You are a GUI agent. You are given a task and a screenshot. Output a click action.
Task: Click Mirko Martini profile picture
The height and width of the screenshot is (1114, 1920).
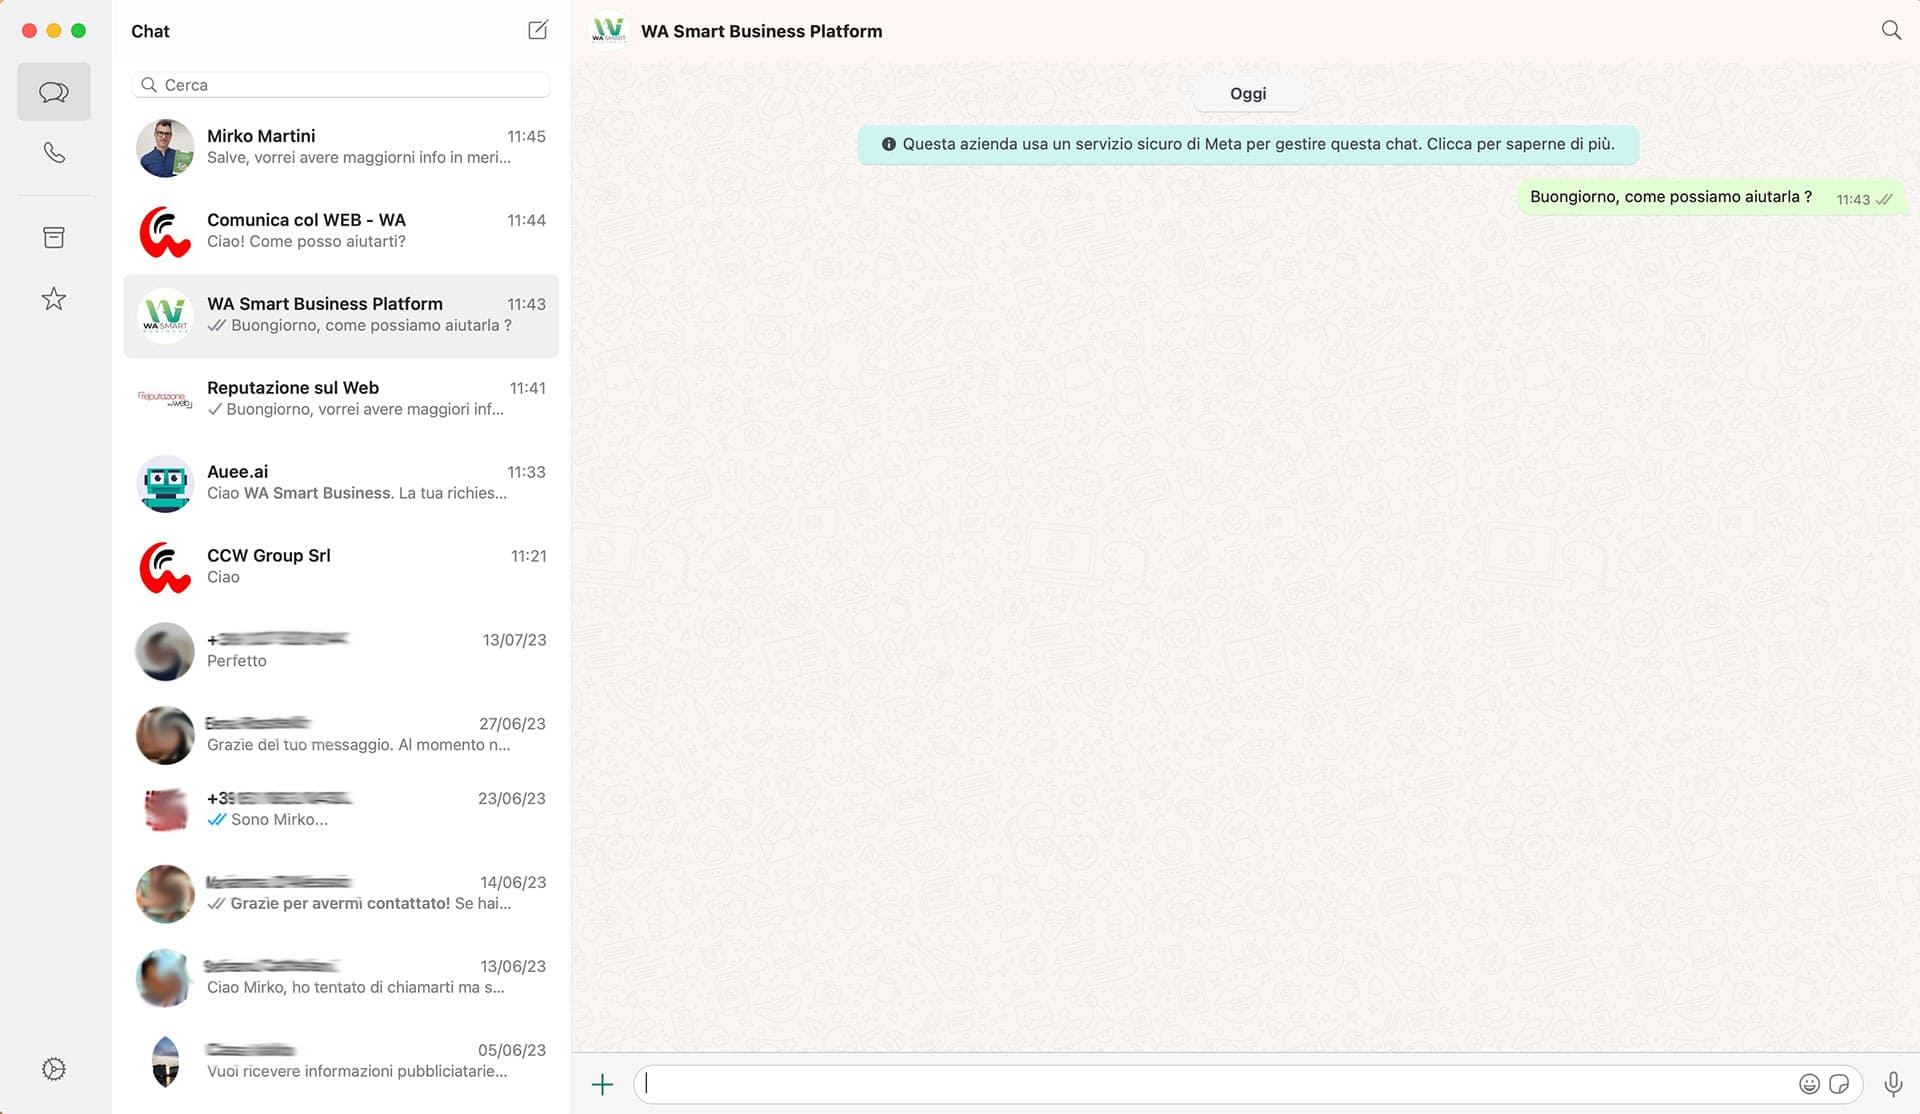pyautogui.click(x=165, y=148)
